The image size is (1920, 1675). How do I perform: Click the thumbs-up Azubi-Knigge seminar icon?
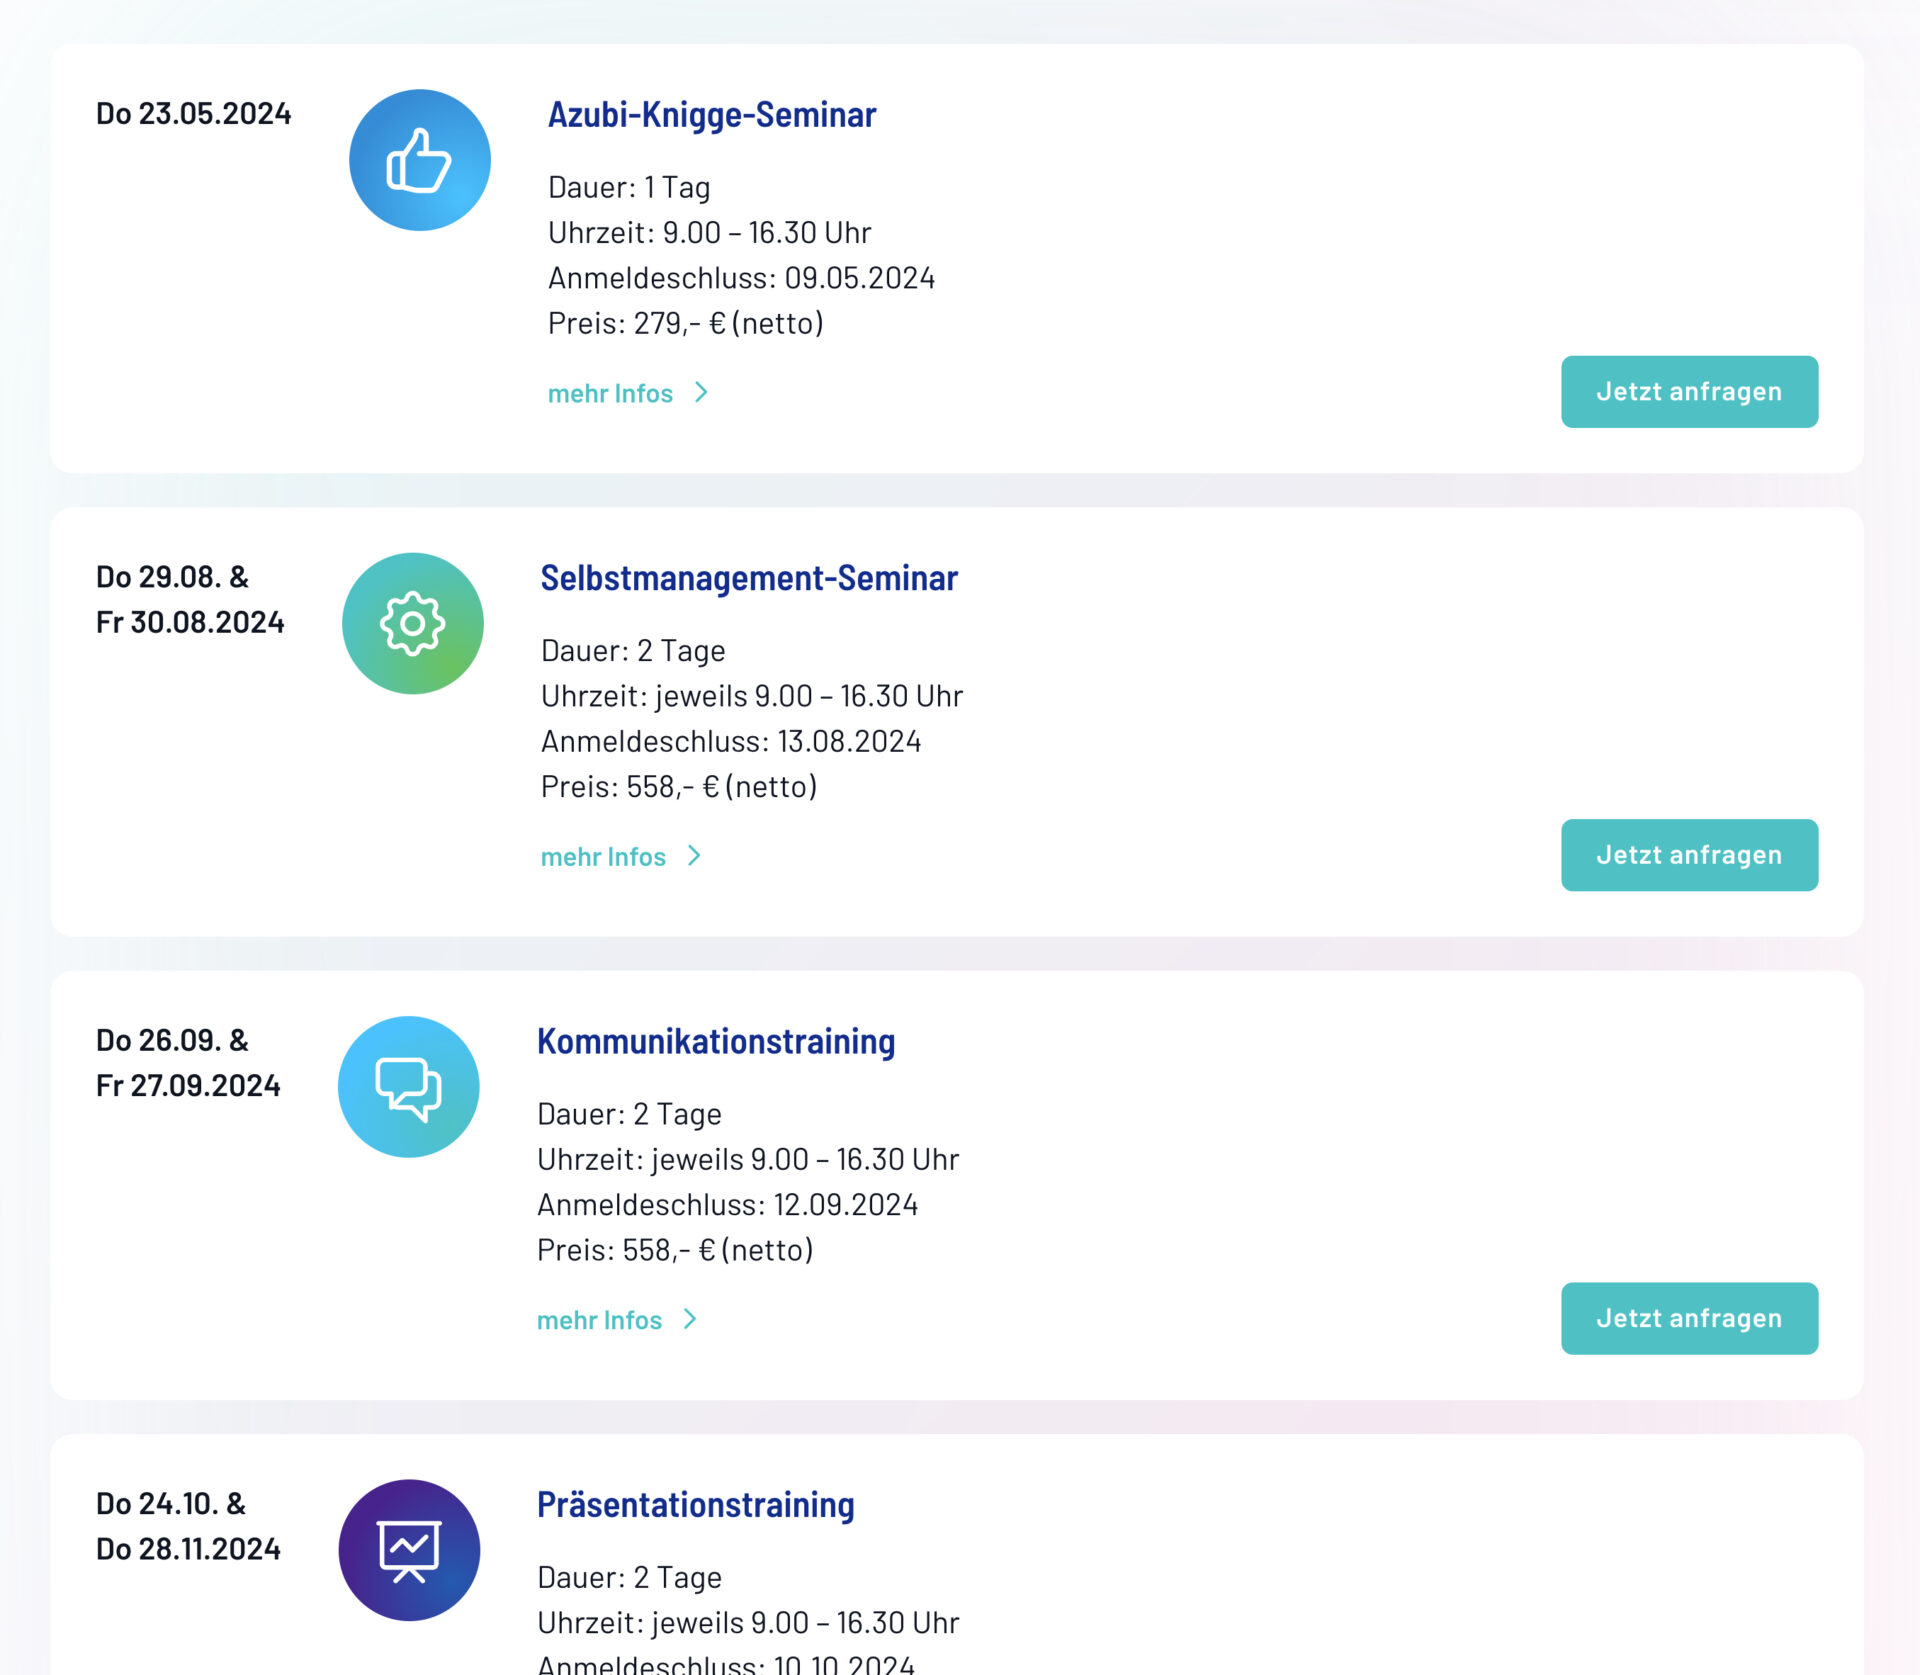click(419, 160)
